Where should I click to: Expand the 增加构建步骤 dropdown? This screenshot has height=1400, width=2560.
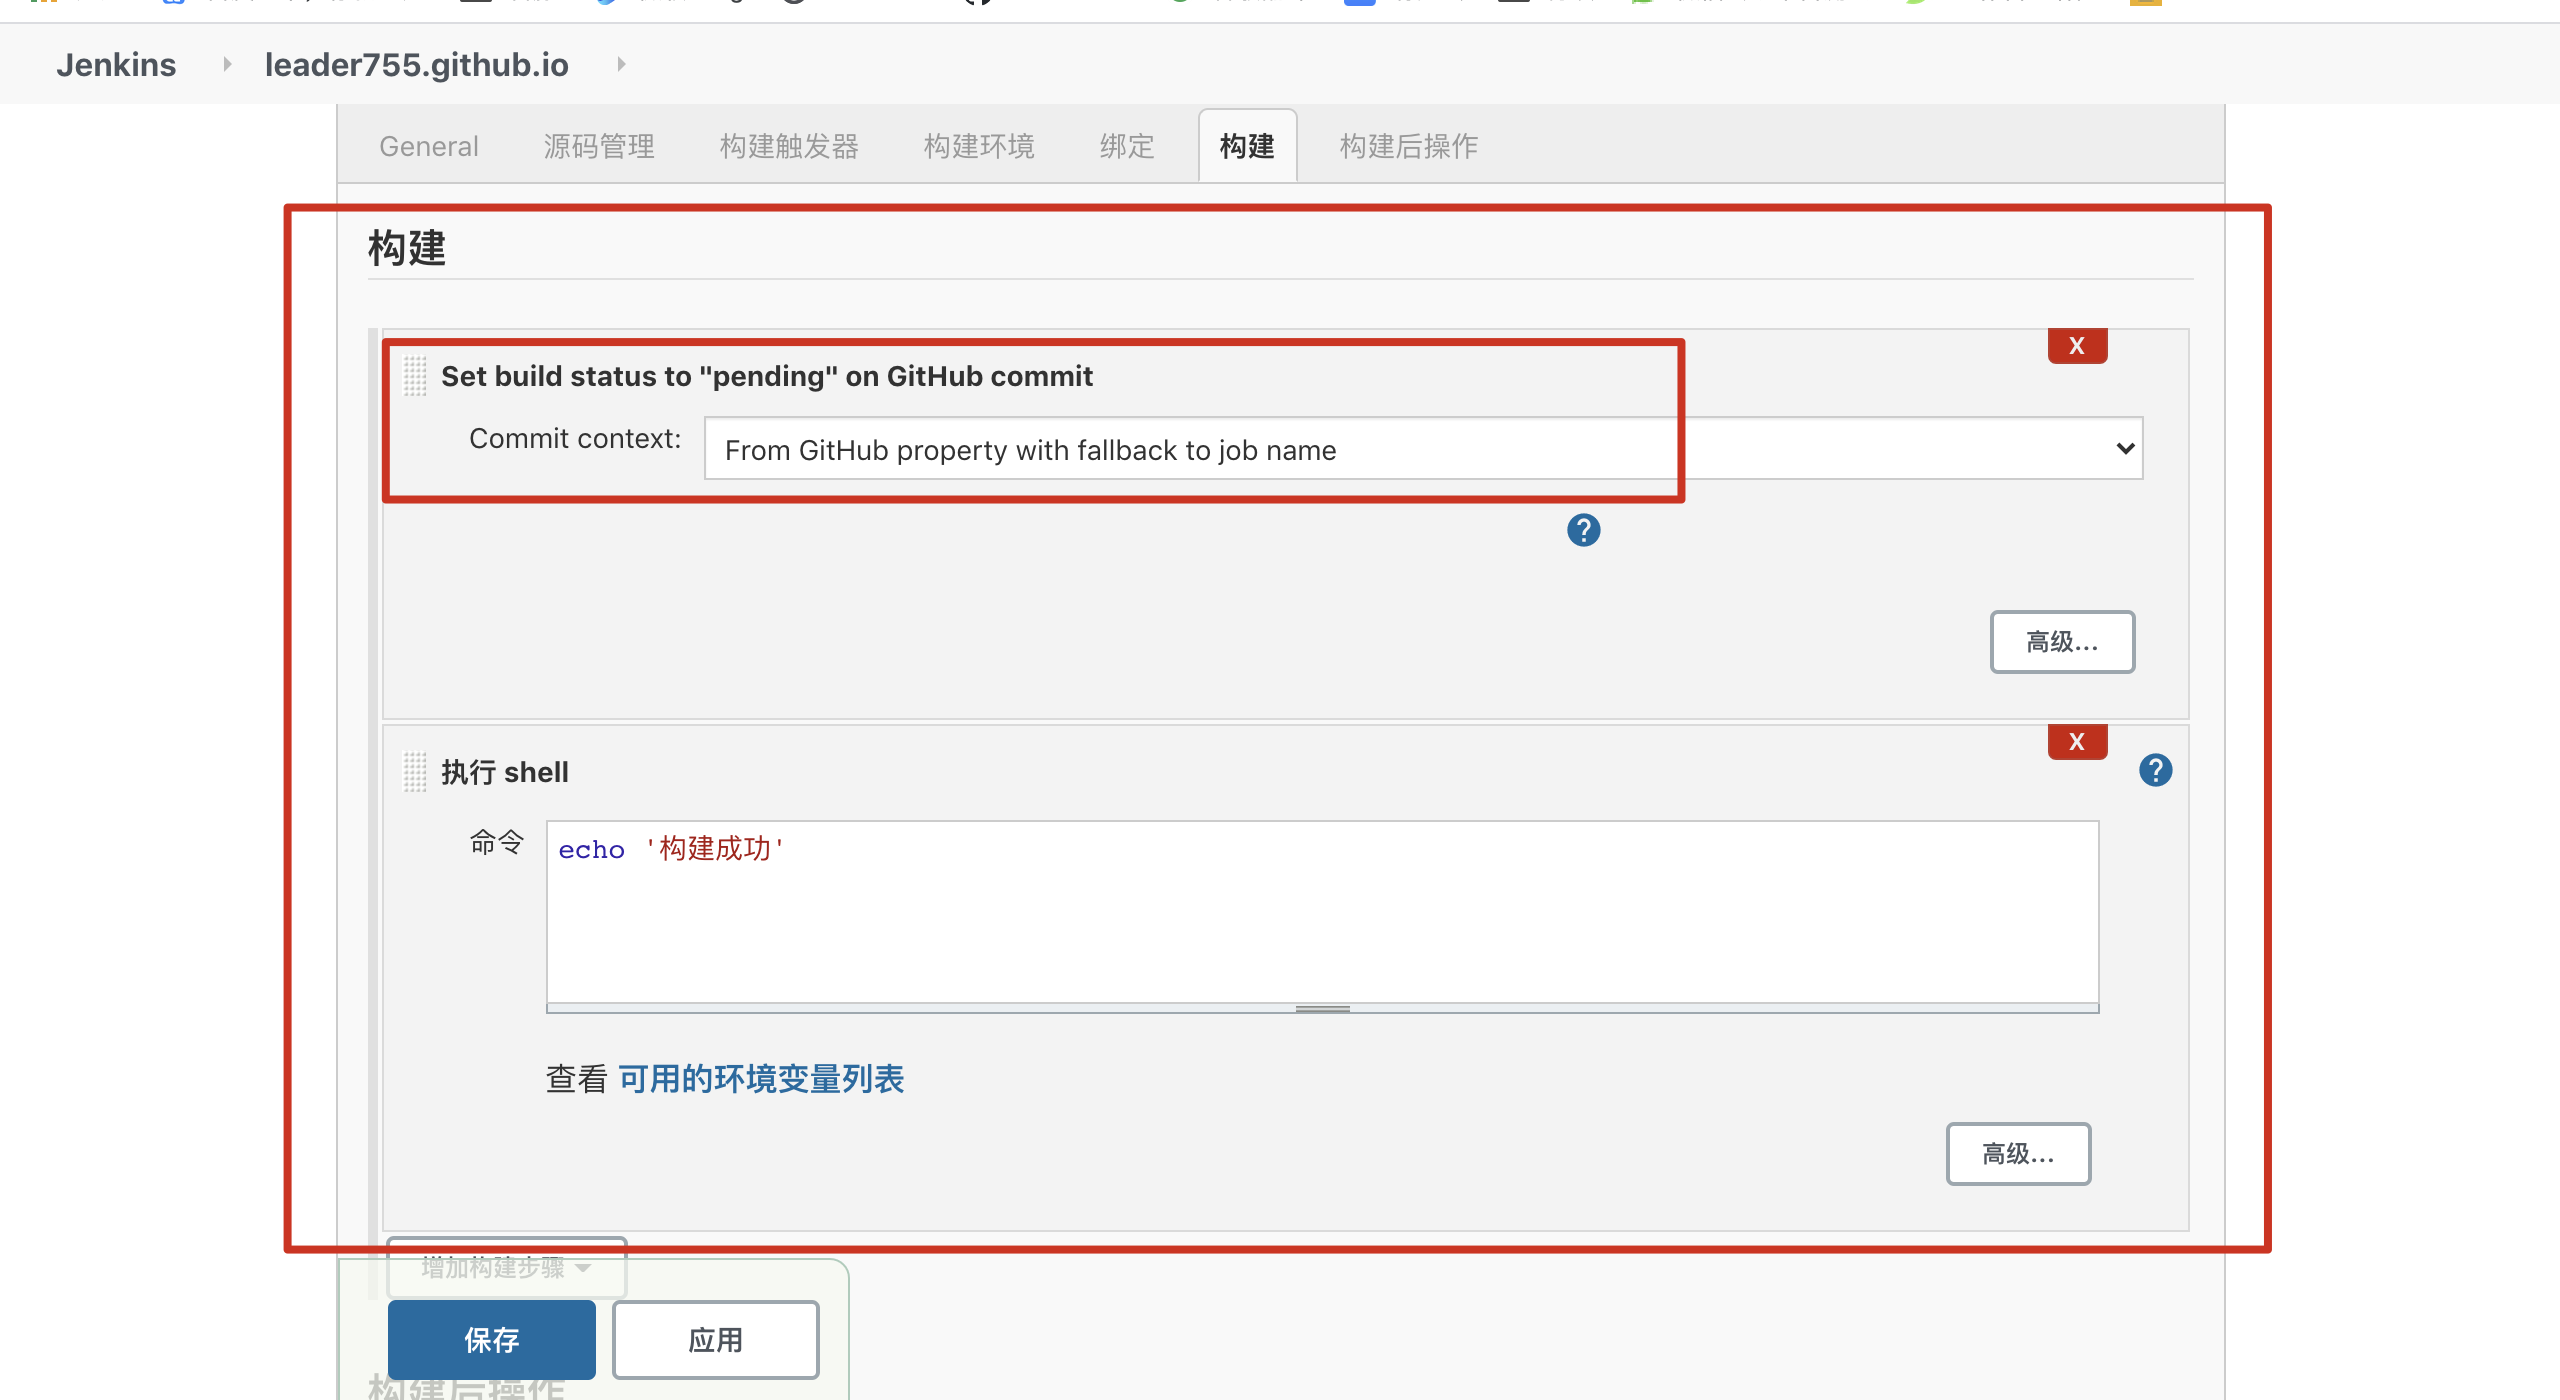pos(506,1267)
